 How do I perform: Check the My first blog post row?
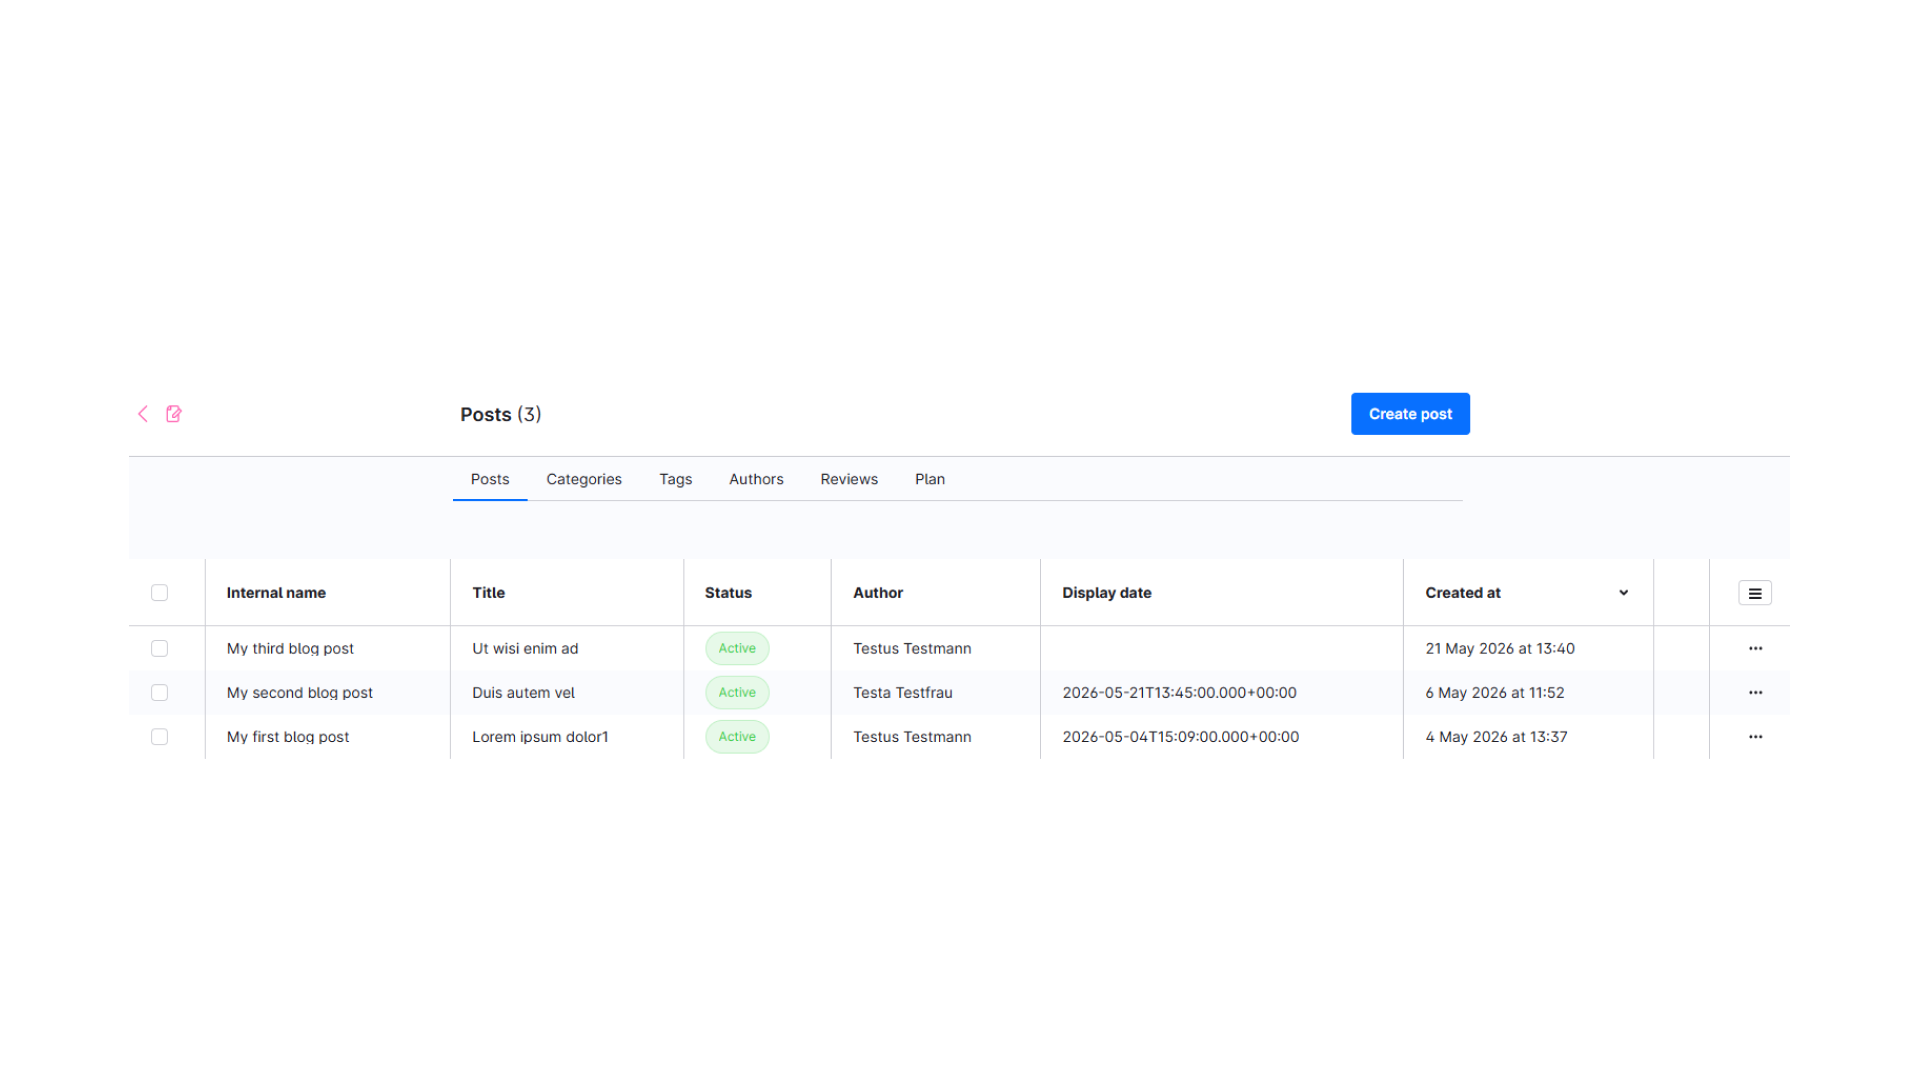coord(159,737)
